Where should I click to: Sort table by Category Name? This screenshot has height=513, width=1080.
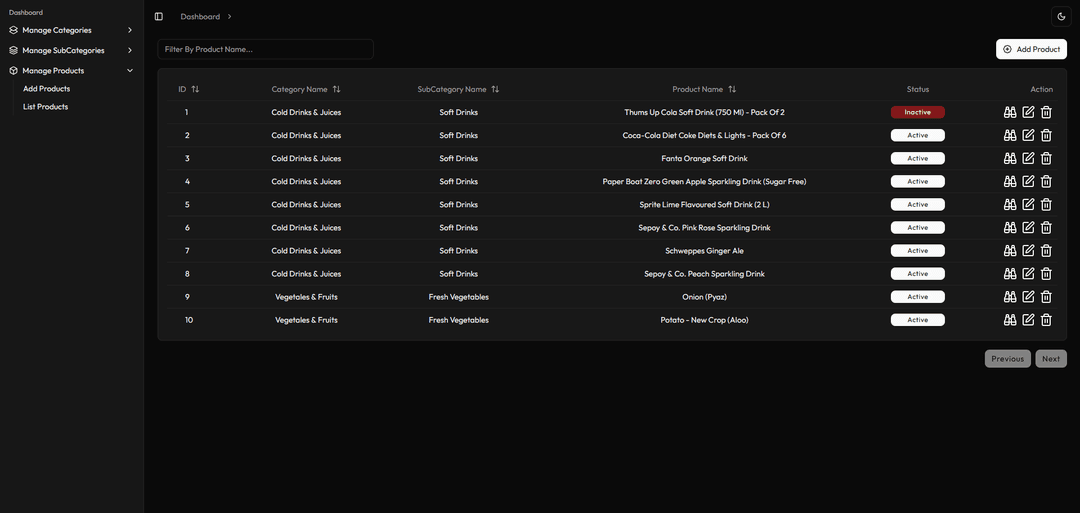pos(306,90)
